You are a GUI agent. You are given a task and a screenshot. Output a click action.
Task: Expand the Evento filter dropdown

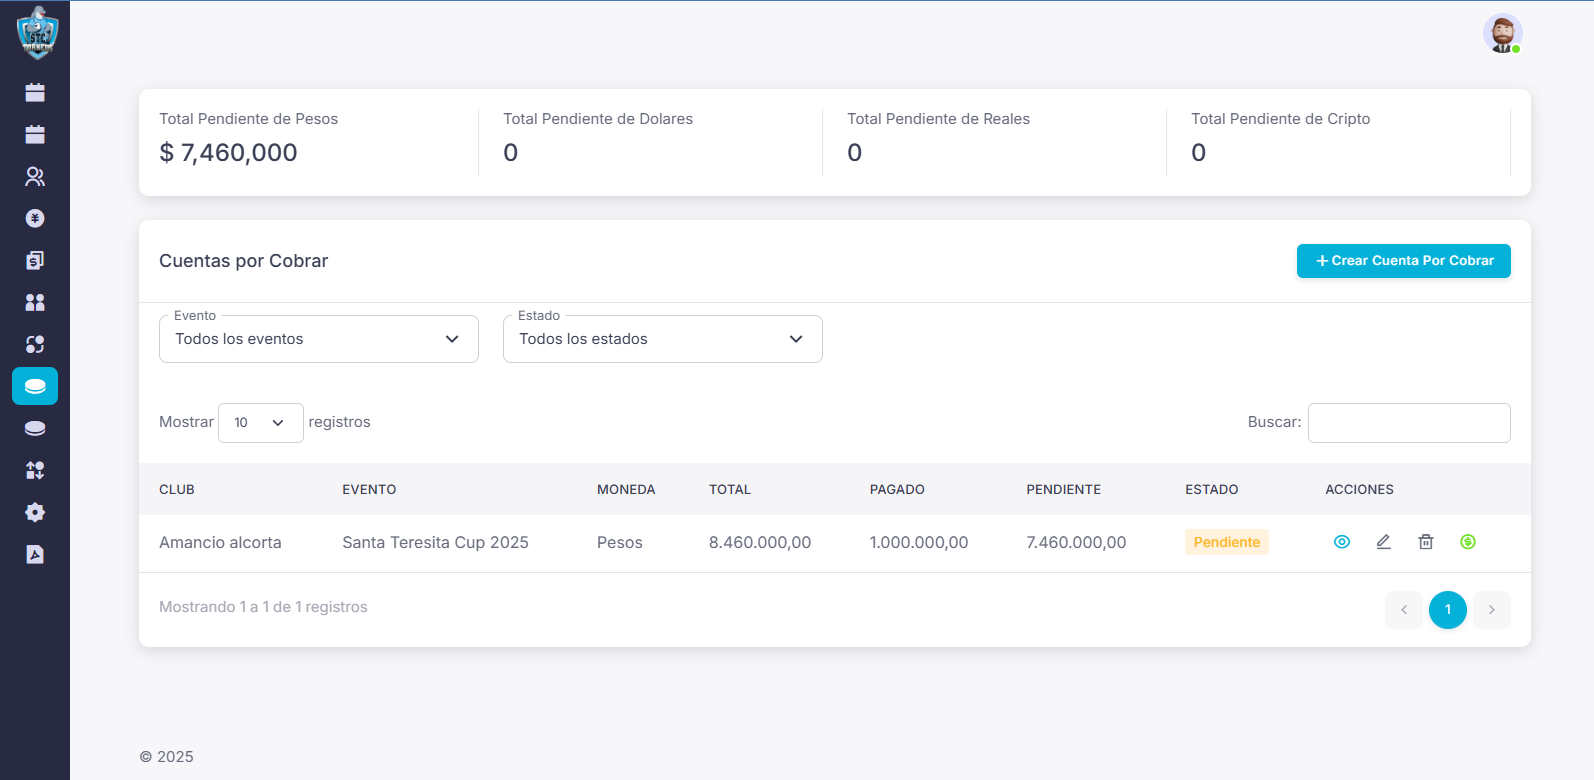coord(318,339)
